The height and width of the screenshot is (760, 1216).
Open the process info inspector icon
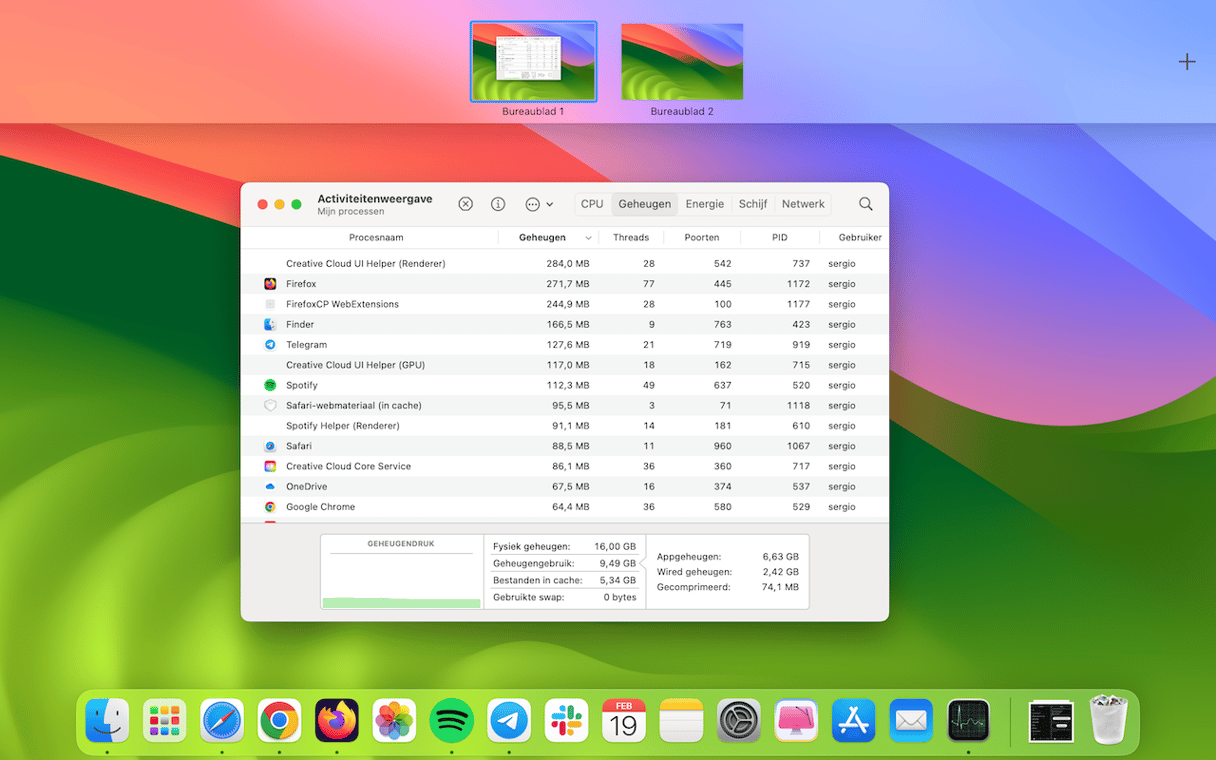(x=498, y=204)
